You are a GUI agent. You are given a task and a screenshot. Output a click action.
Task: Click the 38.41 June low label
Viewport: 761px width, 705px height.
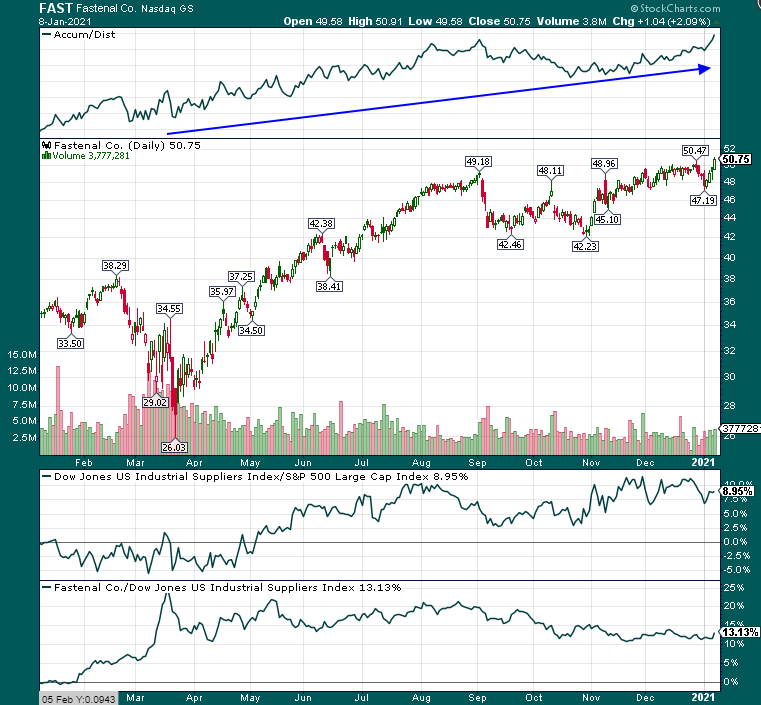(329, 286)
